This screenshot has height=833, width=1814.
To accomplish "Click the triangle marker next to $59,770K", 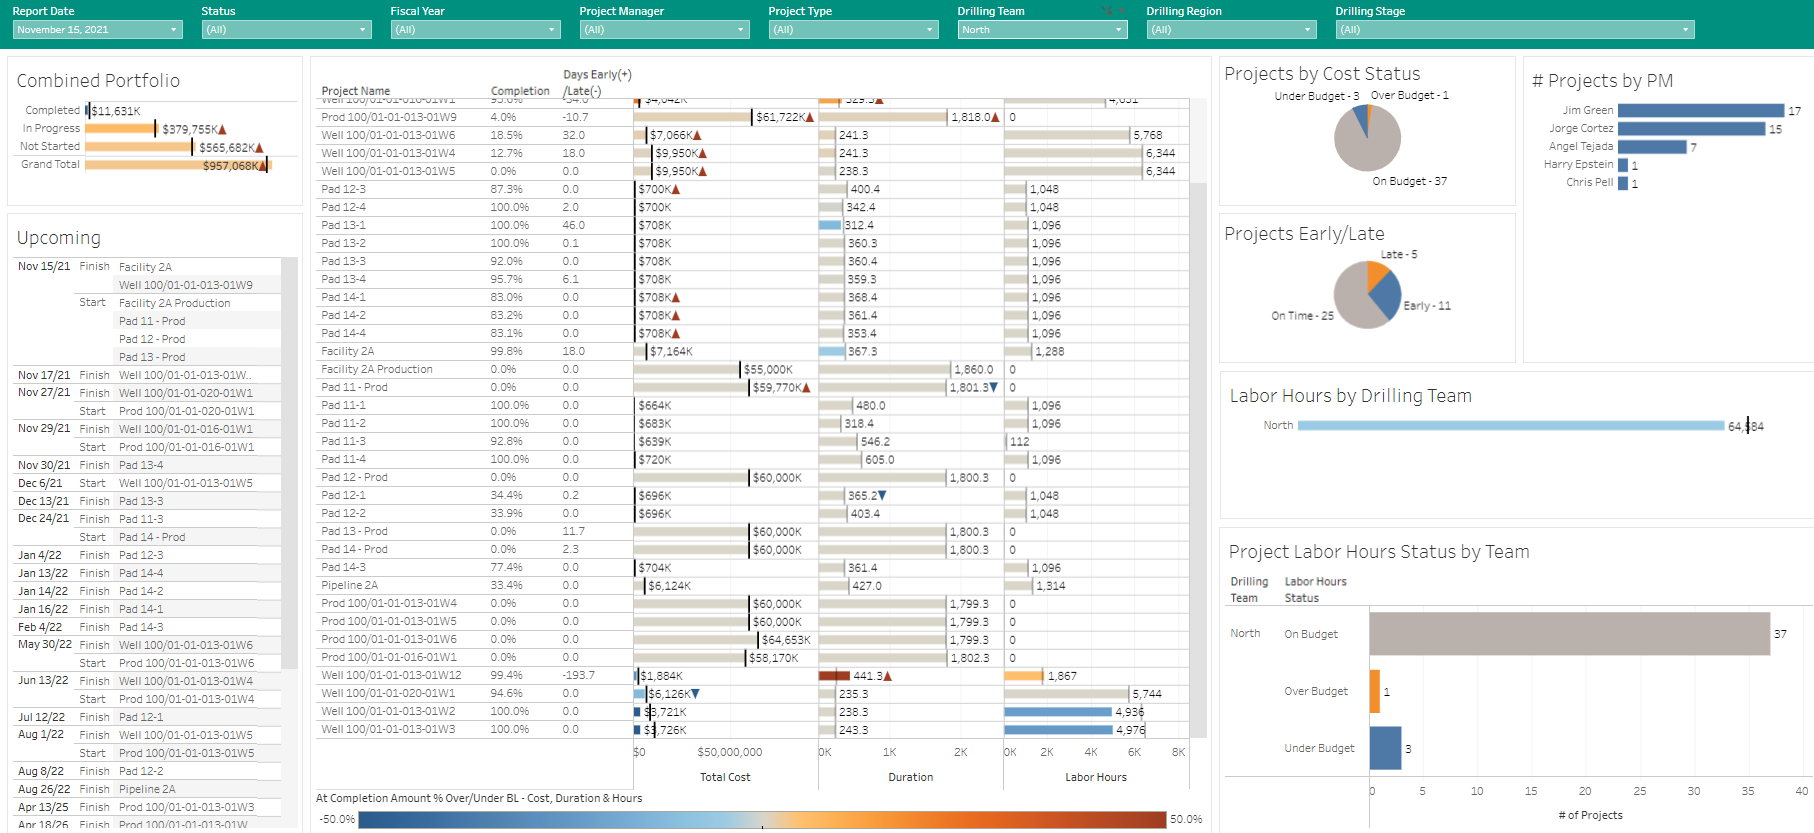I will 806,388.
